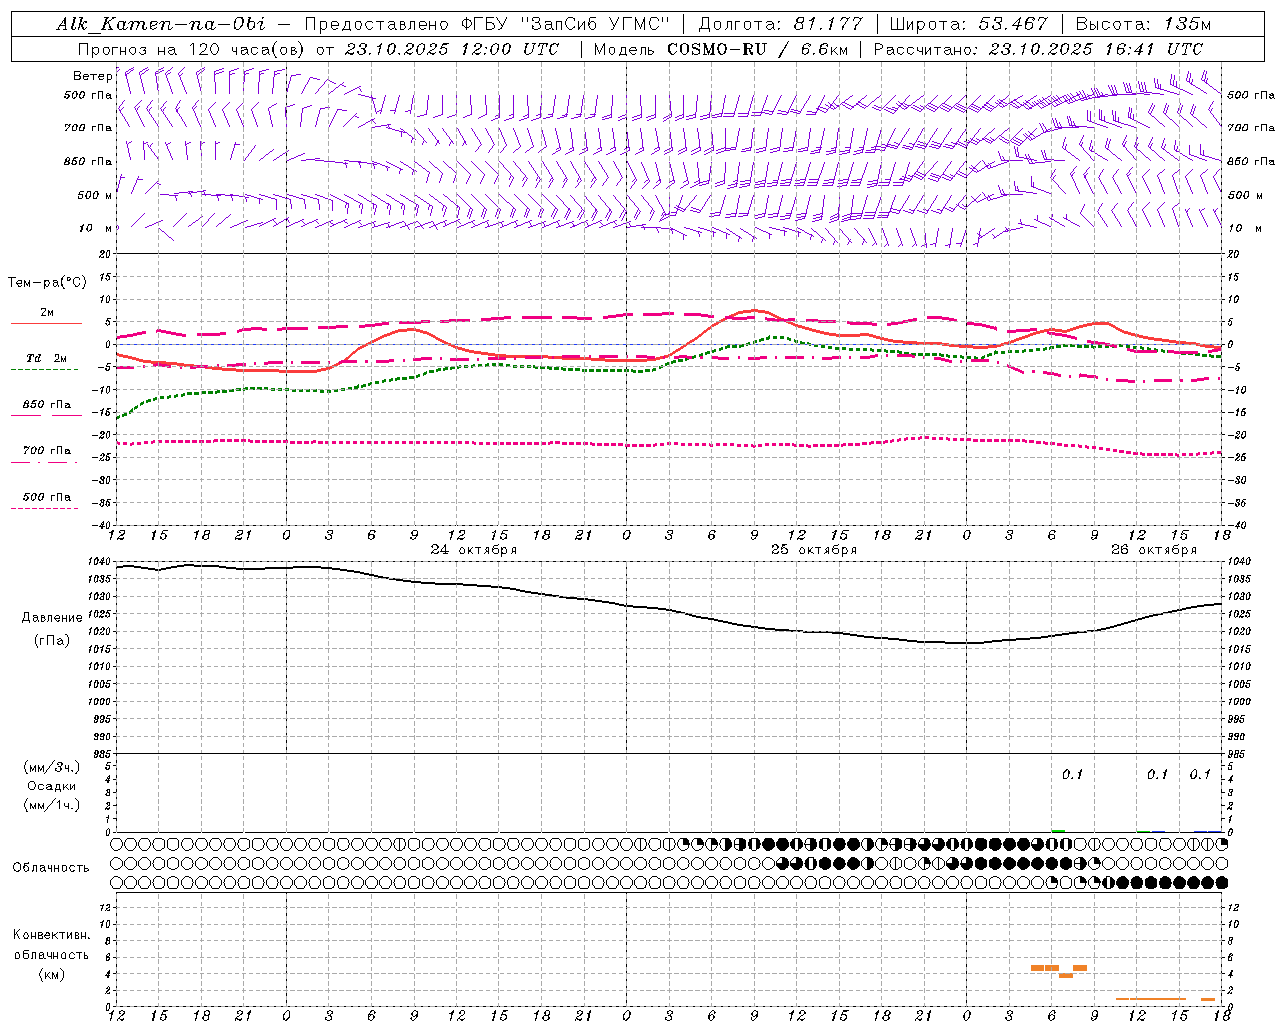This screenshot has width=1280, height=1024.
Task: Click the station title Alk_Kamen-na-Obi
Action: 160,24
